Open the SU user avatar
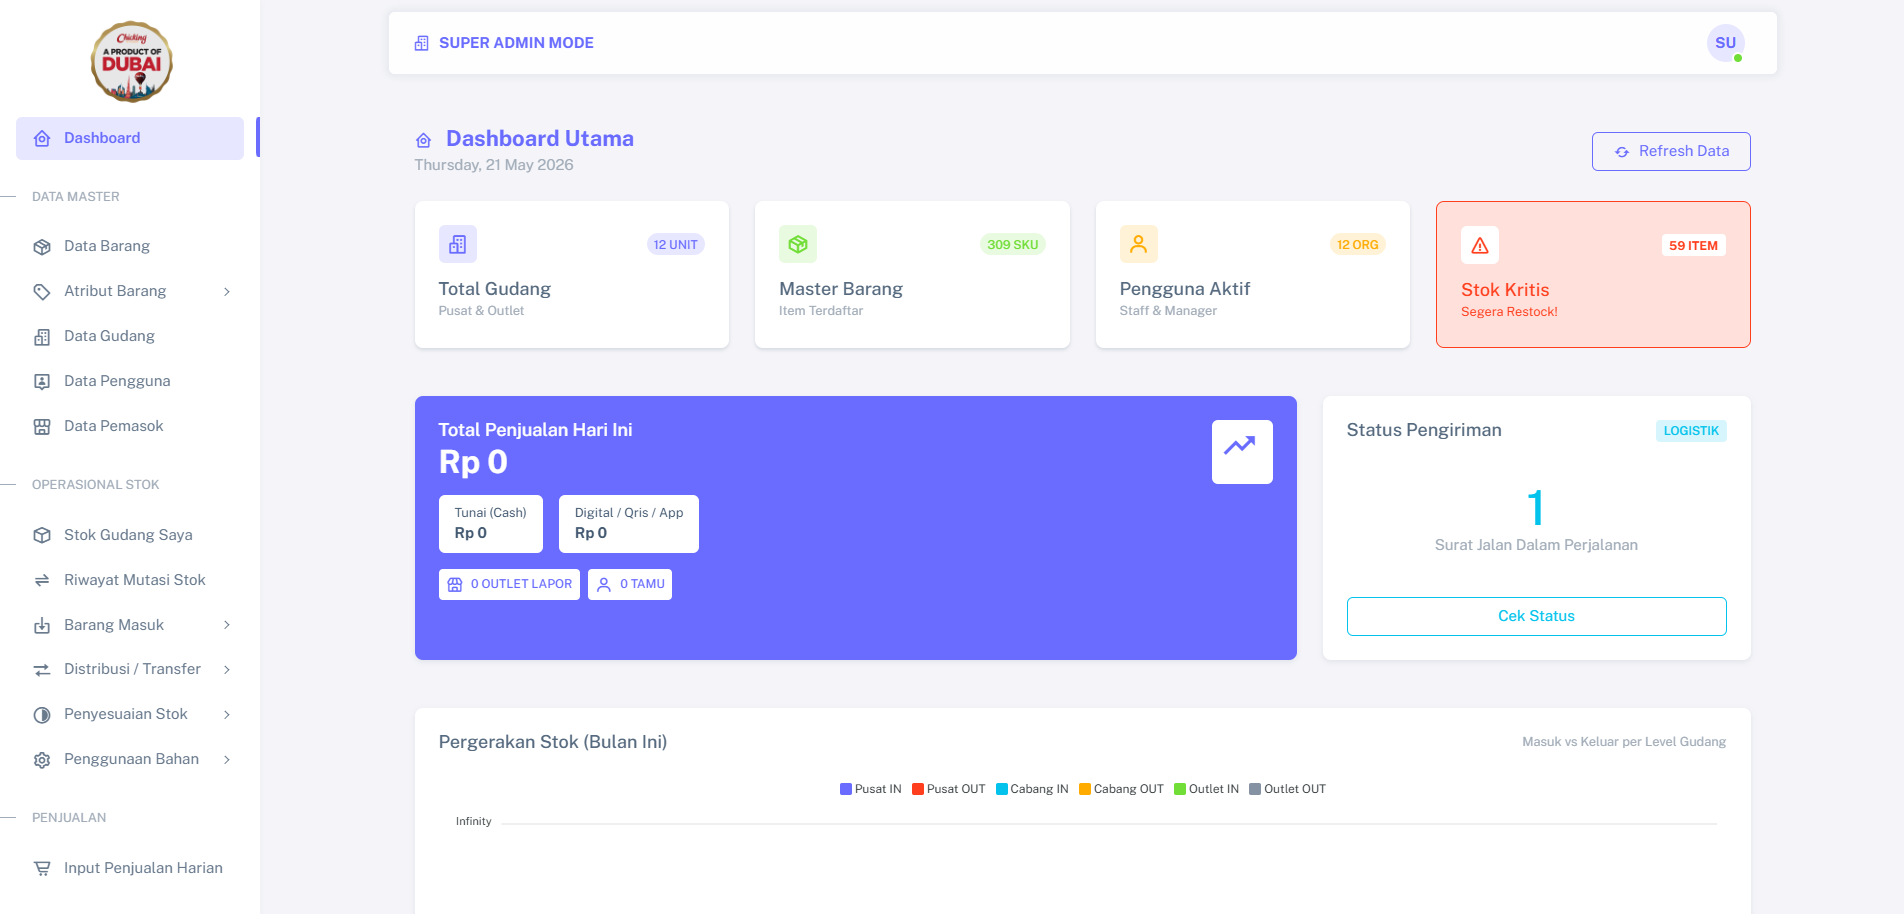 pos(1726,43)
